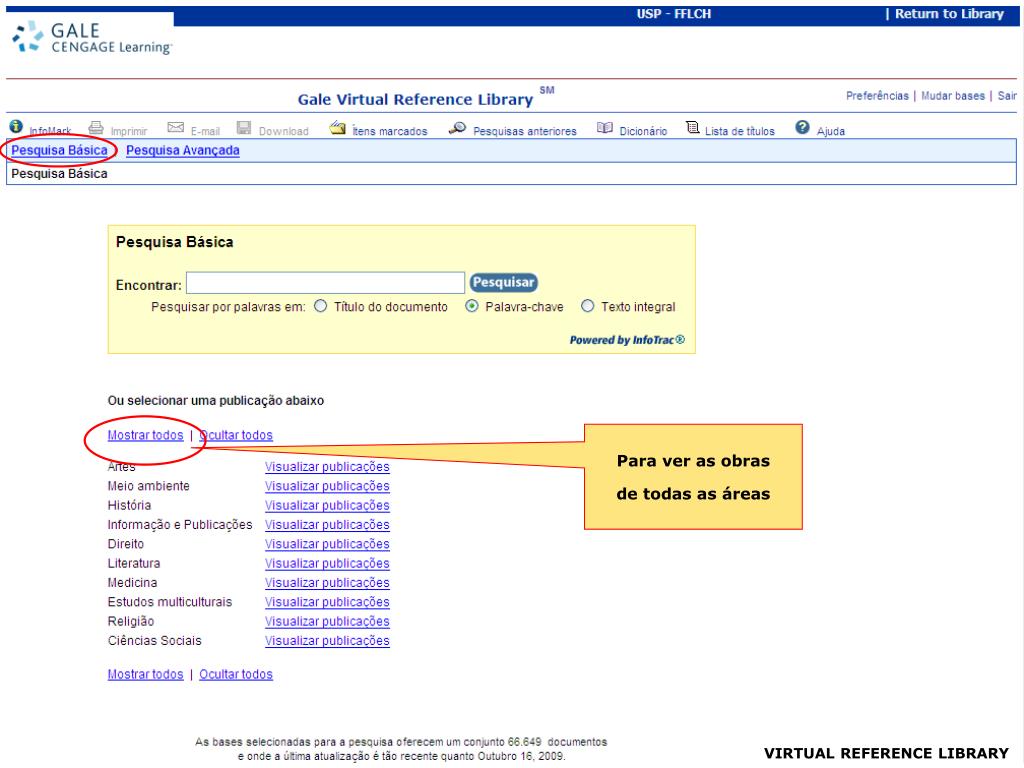The height and width of the screenshot is (768, 1024).
Task: Click the Informação e Publicações label
Action: (x=180, y=524)
